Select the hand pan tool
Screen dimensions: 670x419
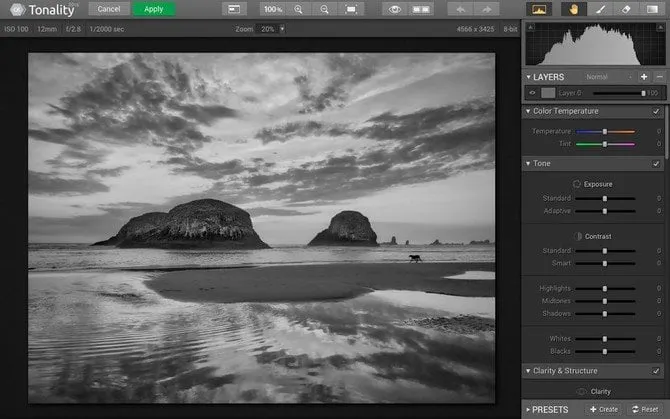(x=574, y=9)
